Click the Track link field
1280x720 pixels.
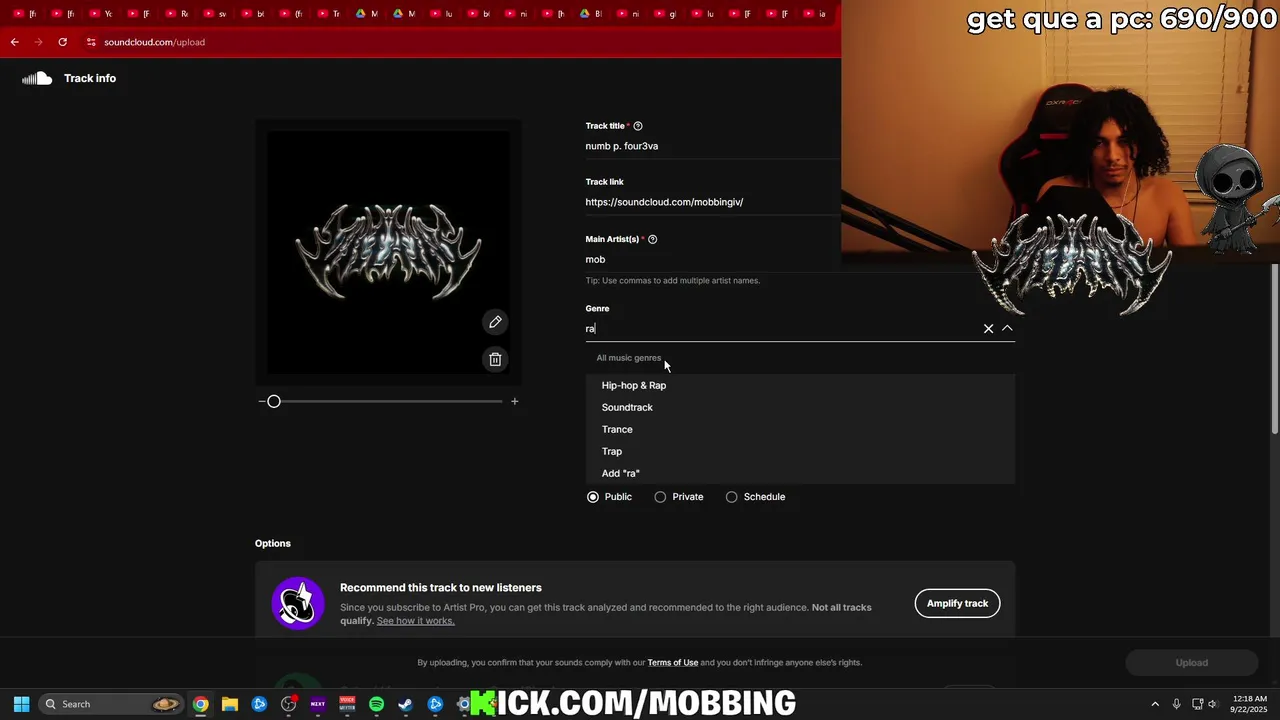click(712, 202)
